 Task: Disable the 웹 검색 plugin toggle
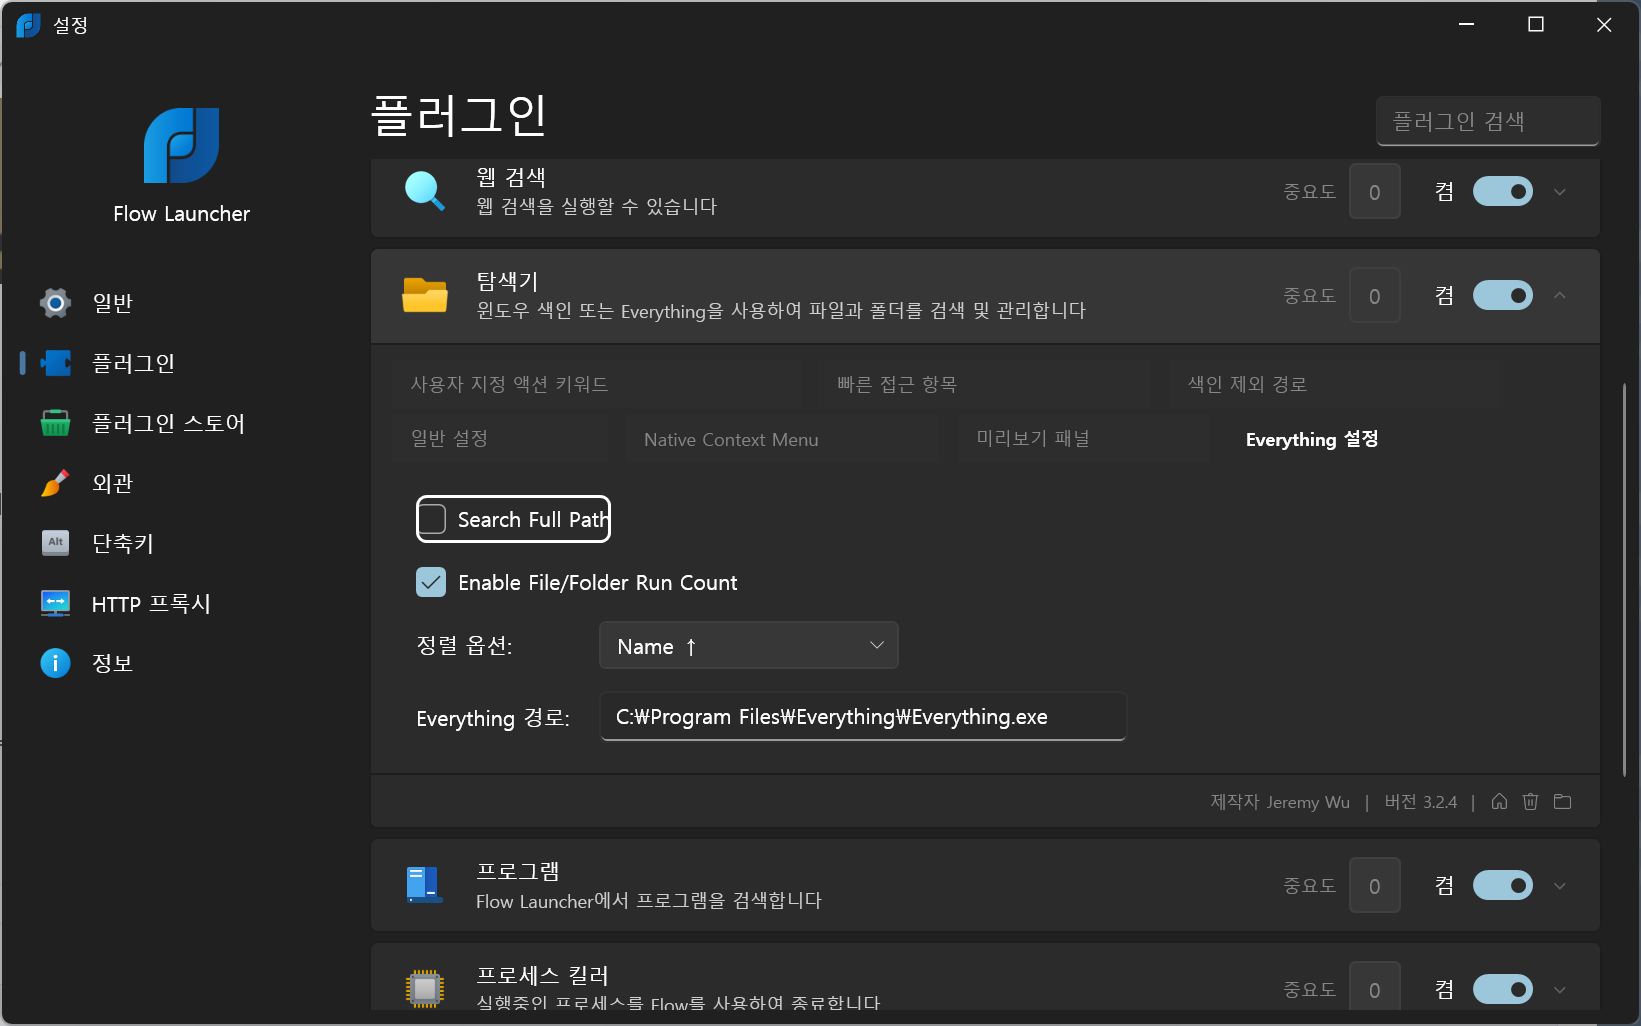point(1502,192)
